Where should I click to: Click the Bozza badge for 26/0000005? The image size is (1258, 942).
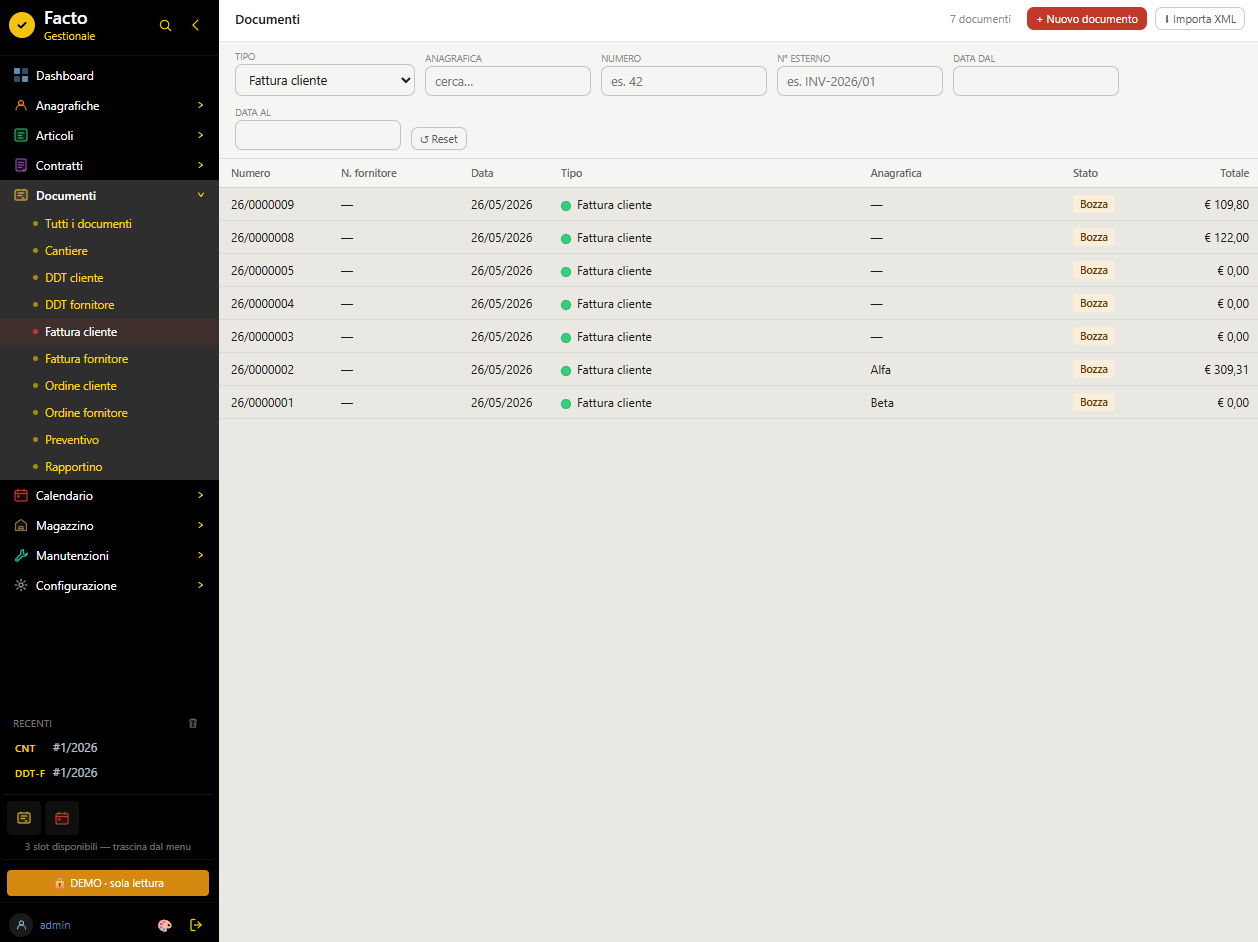click(1094, 270)
